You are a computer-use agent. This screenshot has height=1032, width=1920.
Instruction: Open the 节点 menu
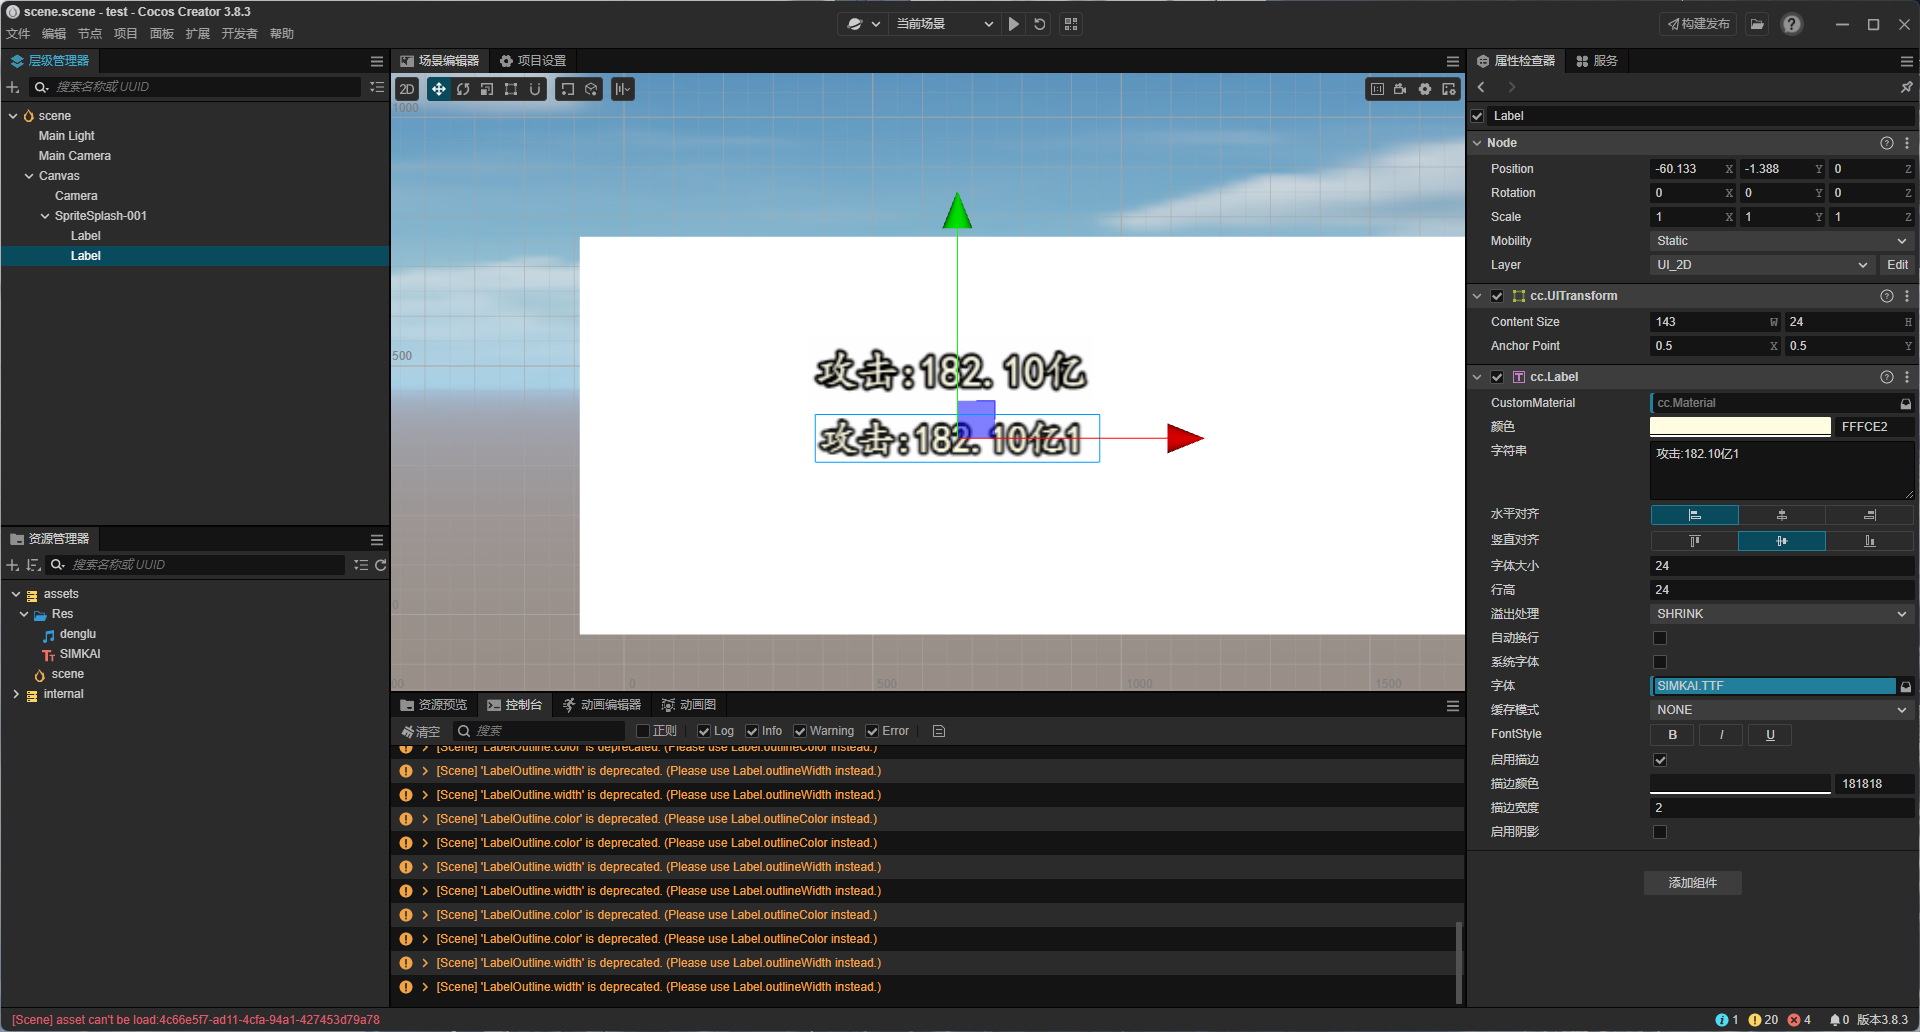(90, 34)
